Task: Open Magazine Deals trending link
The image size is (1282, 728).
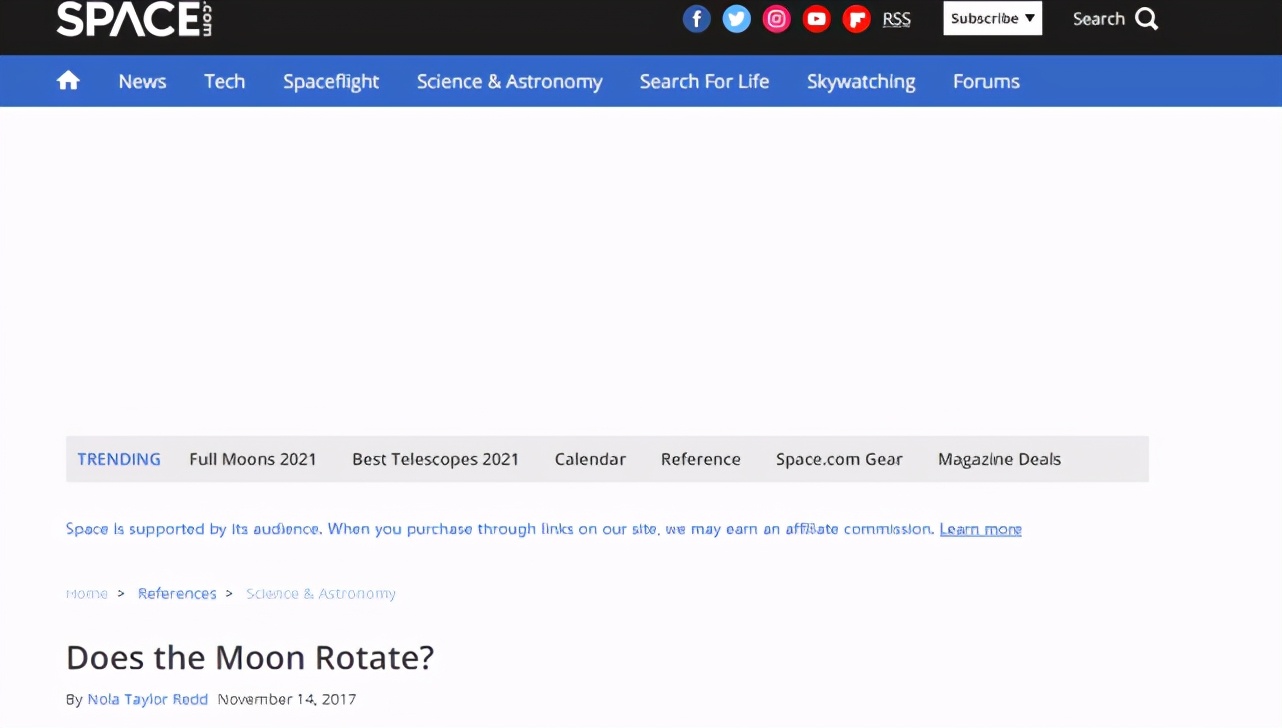Action: tap(999, 459)
